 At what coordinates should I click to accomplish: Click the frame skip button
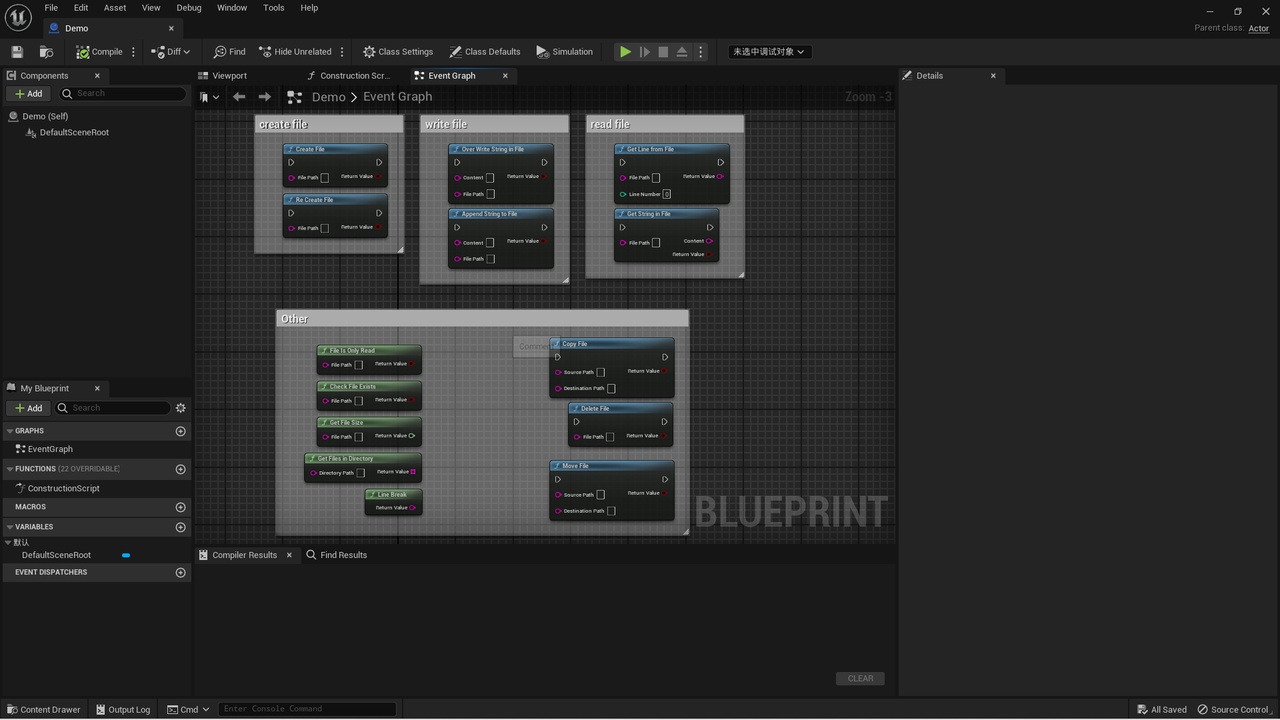pyautogui.click(x=644, y=52)
